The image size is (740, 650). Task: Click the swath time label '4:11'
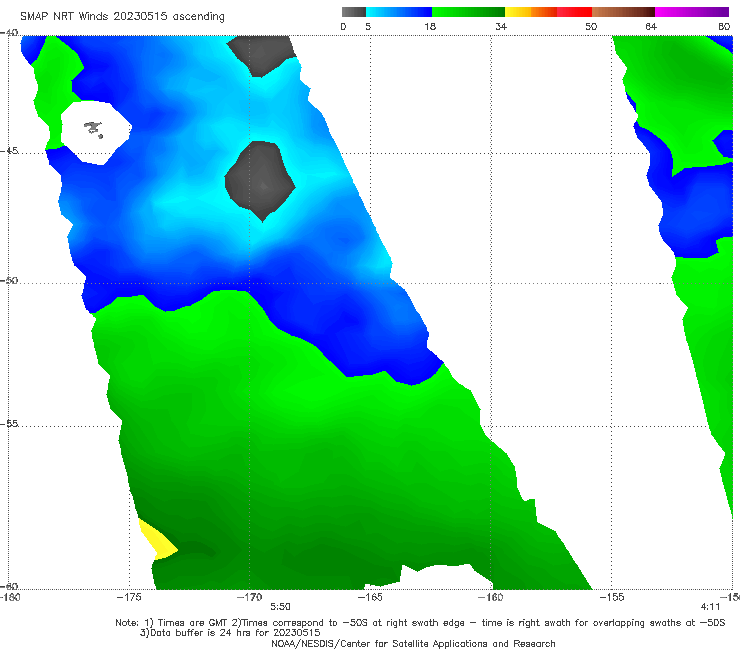point(710,607)
